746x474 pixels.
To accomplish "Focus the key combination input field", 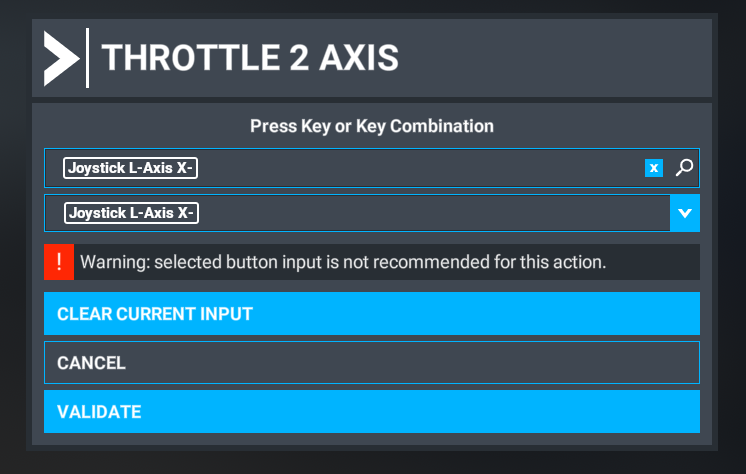I will [x=372, y=168].
